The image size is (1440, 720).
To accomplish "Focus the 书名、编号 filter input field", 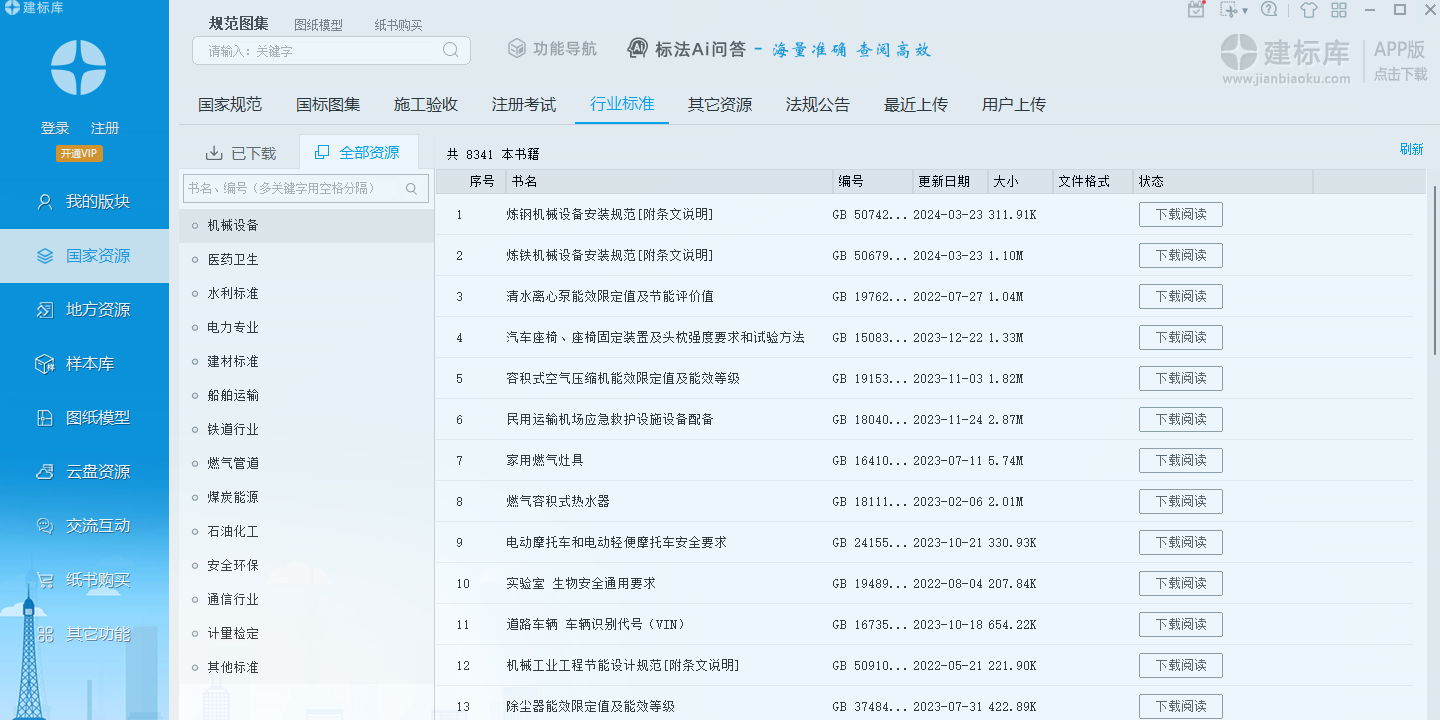I will [x=294, y=188].
